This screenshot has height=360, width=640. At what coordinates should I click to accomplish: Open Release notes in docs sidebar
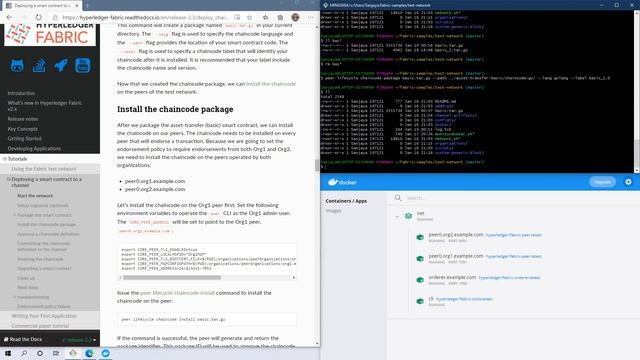click(23, 119)
